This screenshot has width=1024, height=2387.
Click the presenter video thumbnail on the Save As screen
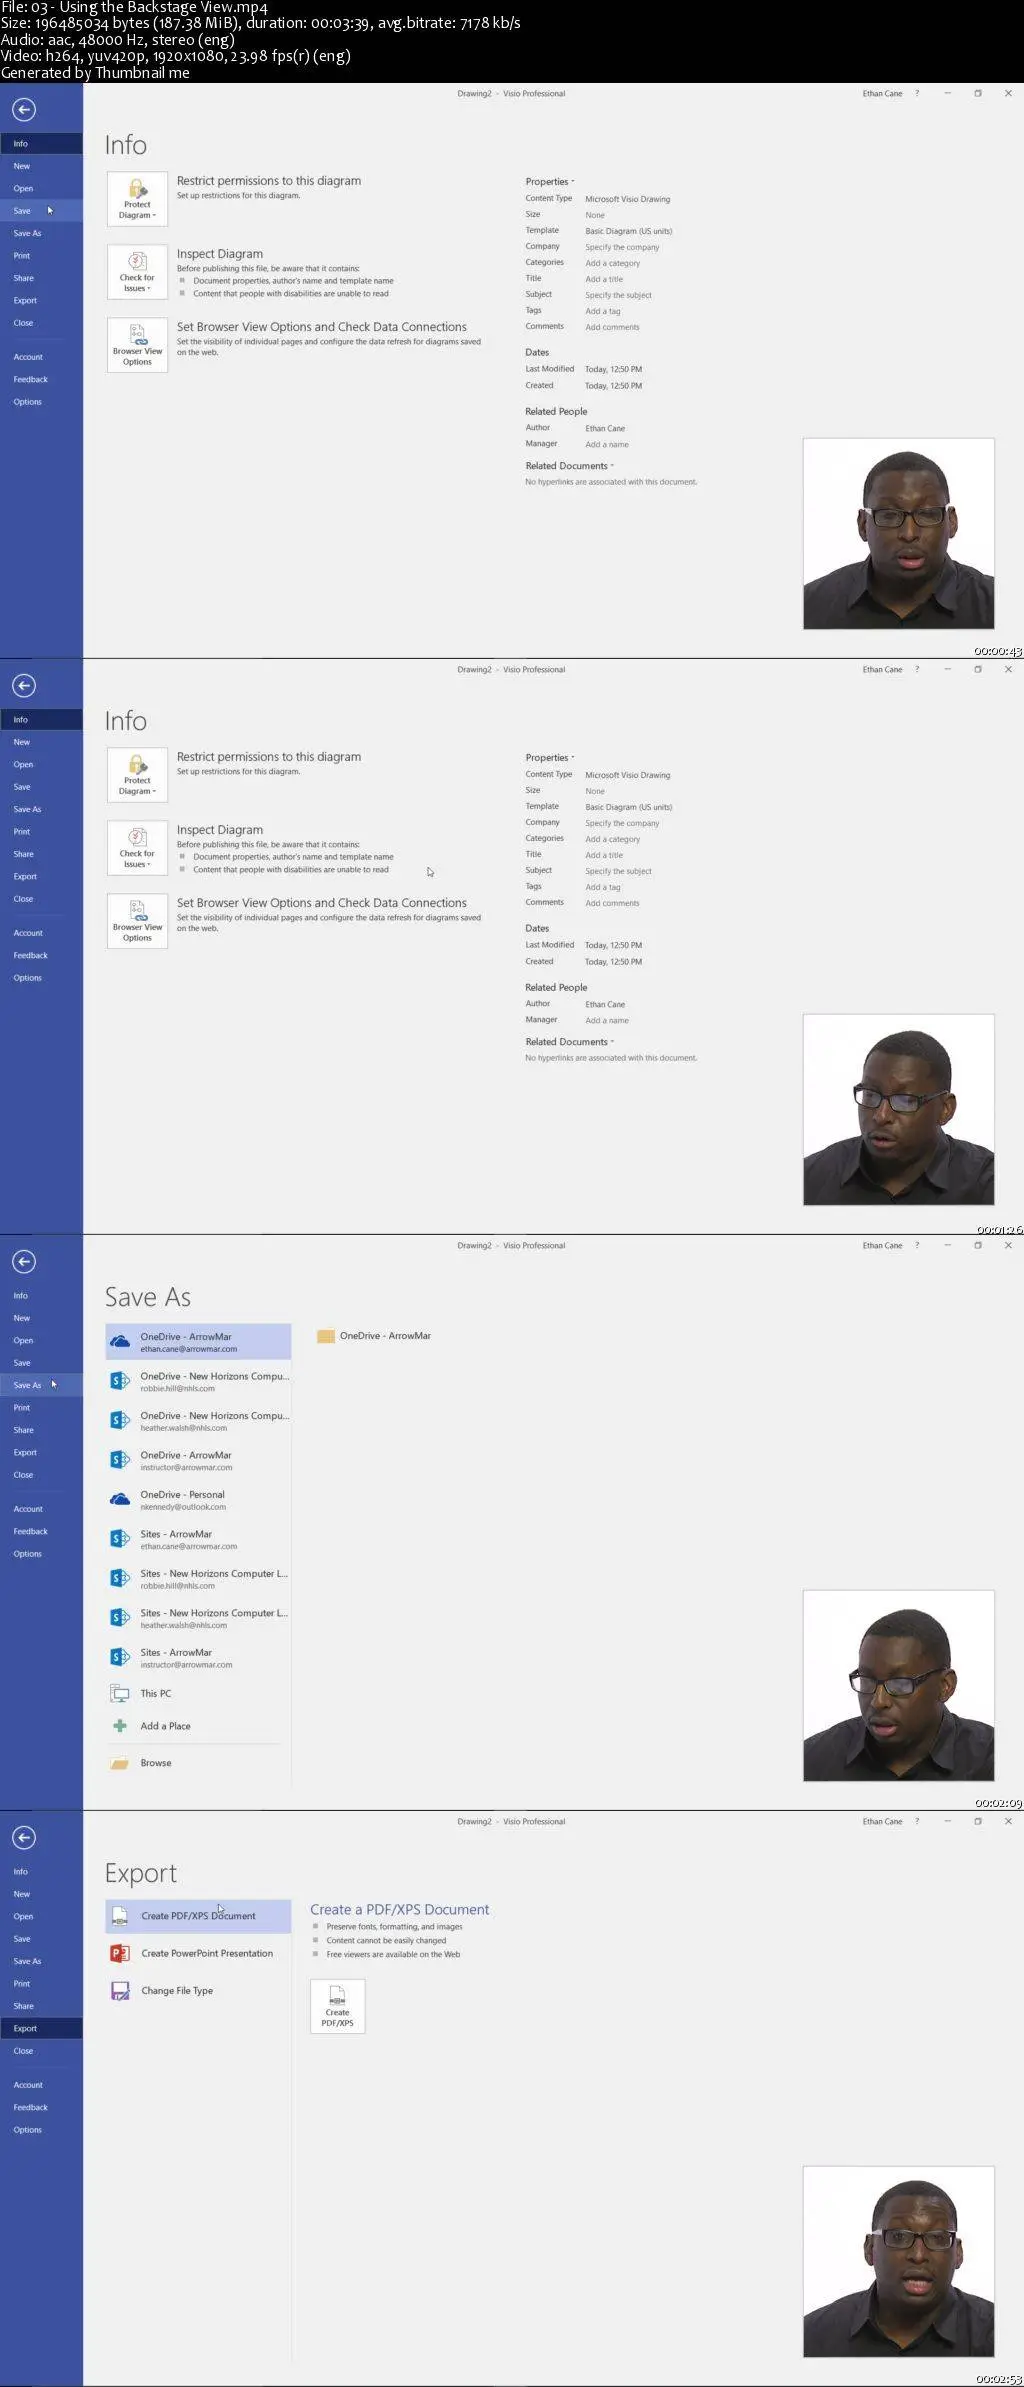pyautogui.click(x=899, y=1685)
